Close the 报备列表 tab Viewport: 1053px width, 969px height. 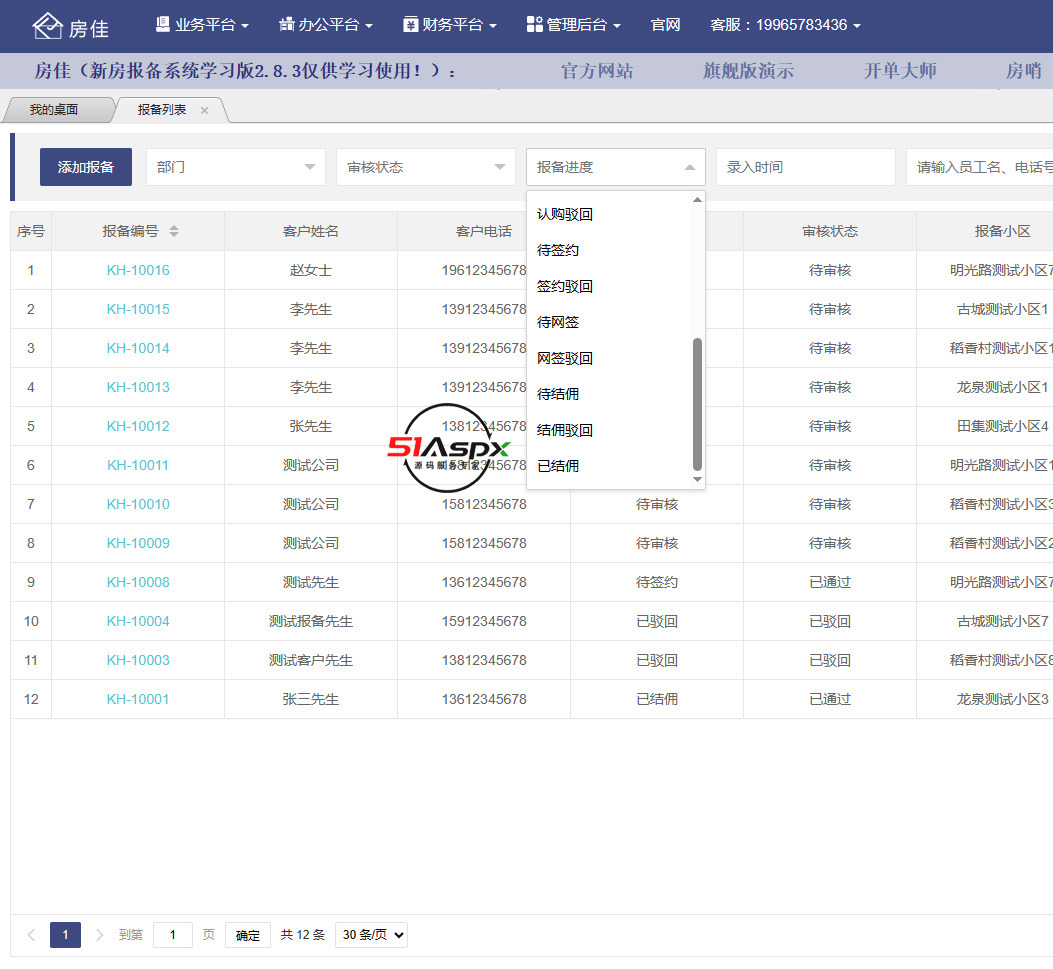pos(205,111)
